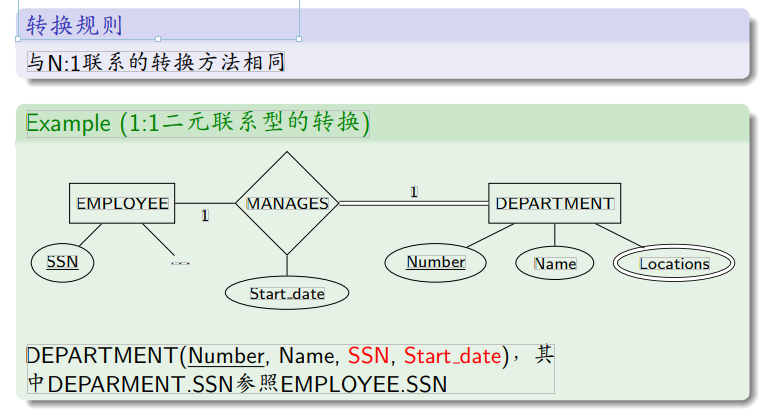Image resolution: width=768 pixels, height=414 pixels.
Task: Click the text 与N:1联系的转换方法相同
Action: (156, 62)
